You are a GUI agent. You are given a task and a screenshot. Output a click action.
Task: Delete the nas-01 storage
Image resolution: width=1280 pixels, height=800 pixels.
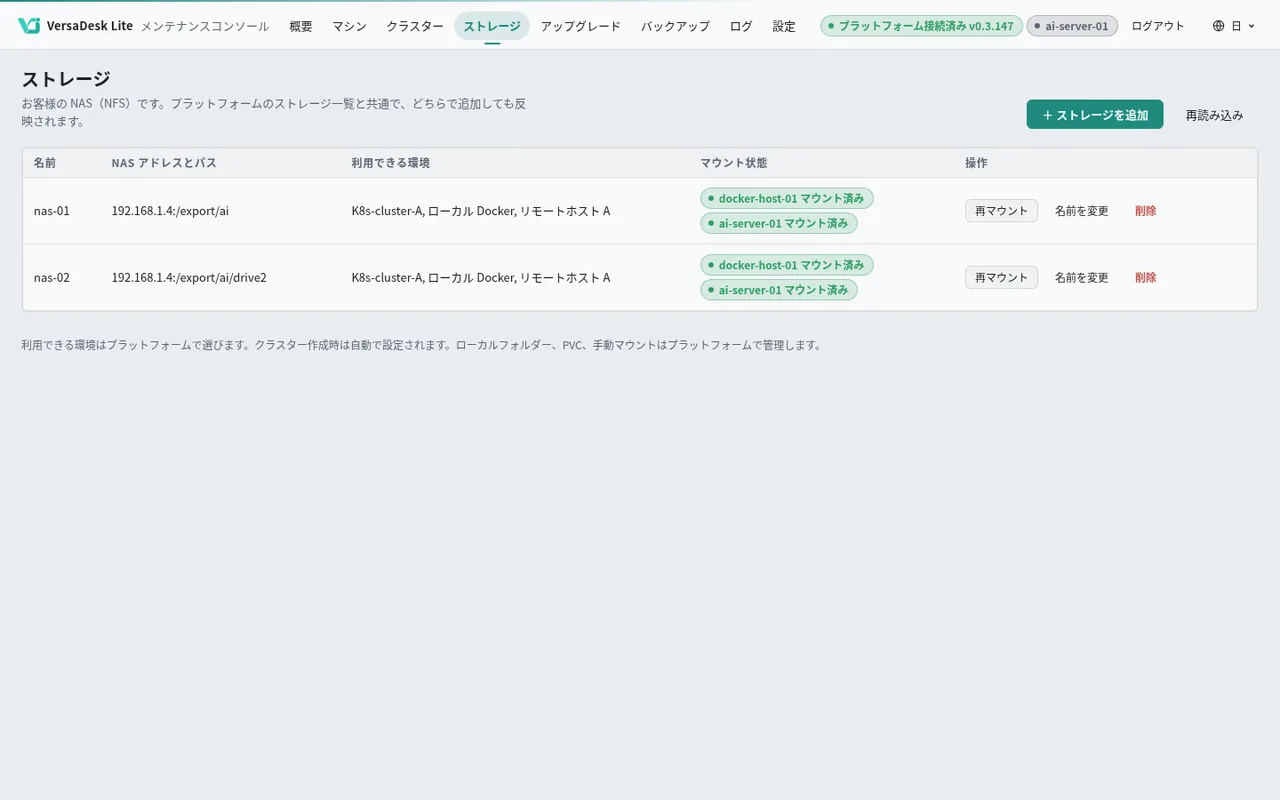(x=1146, y=211)
